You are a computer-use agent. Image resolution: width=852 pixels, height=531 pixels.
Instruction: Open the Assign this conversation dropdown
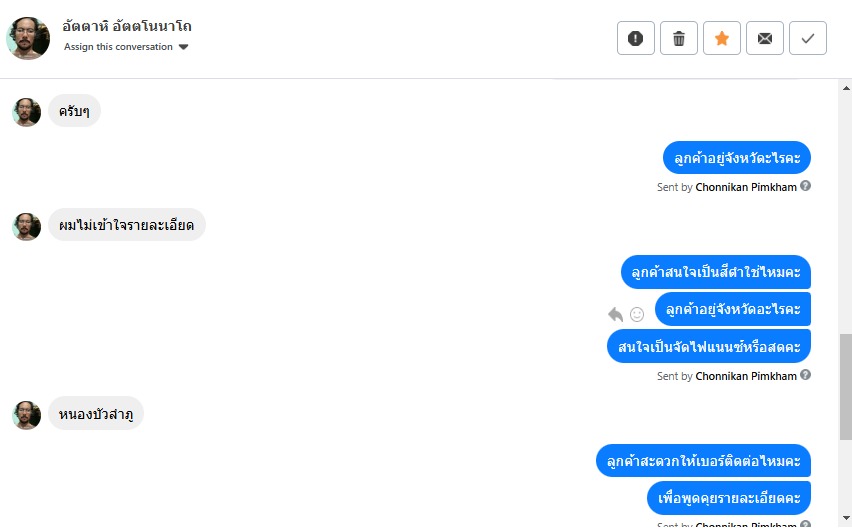click(x=118, y=47)
